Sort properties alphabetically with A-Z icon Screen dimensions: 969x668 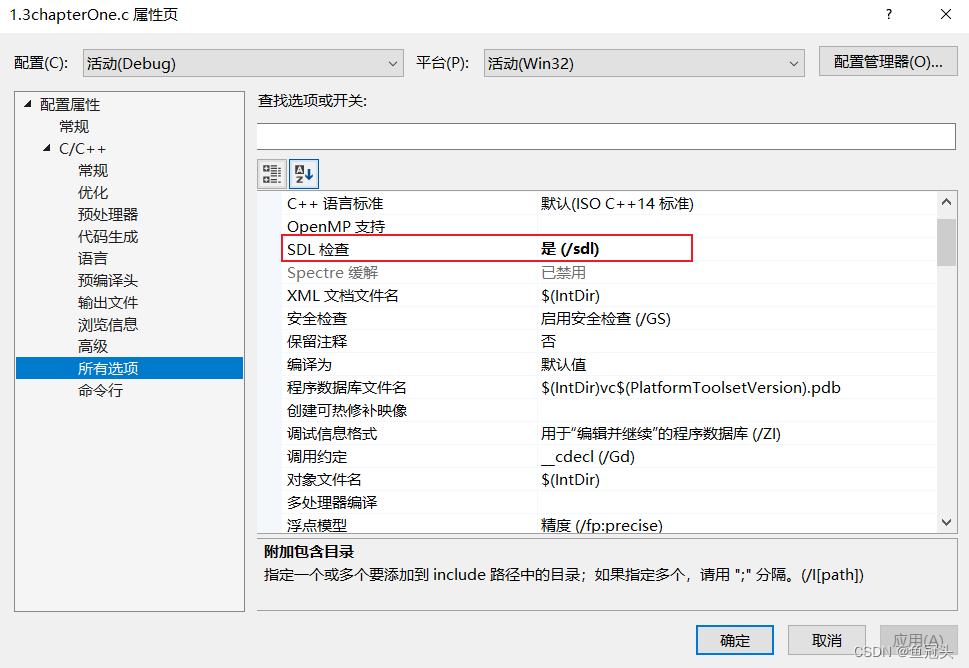(x=303, y=173)
